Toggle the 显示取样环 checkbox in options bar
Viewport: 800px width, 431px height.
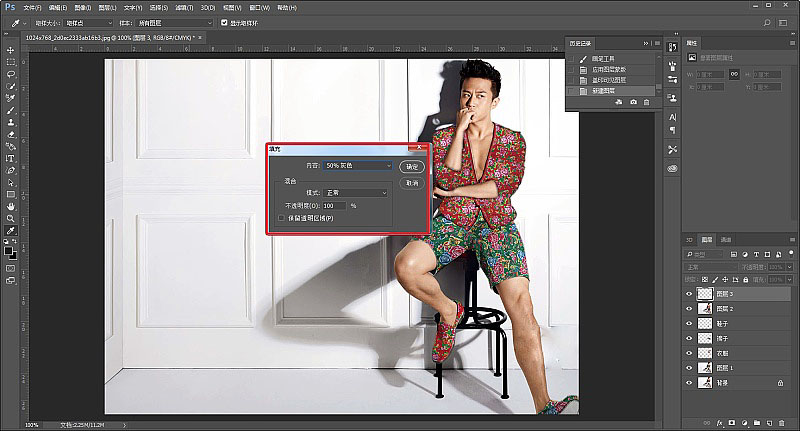(224, 23)
